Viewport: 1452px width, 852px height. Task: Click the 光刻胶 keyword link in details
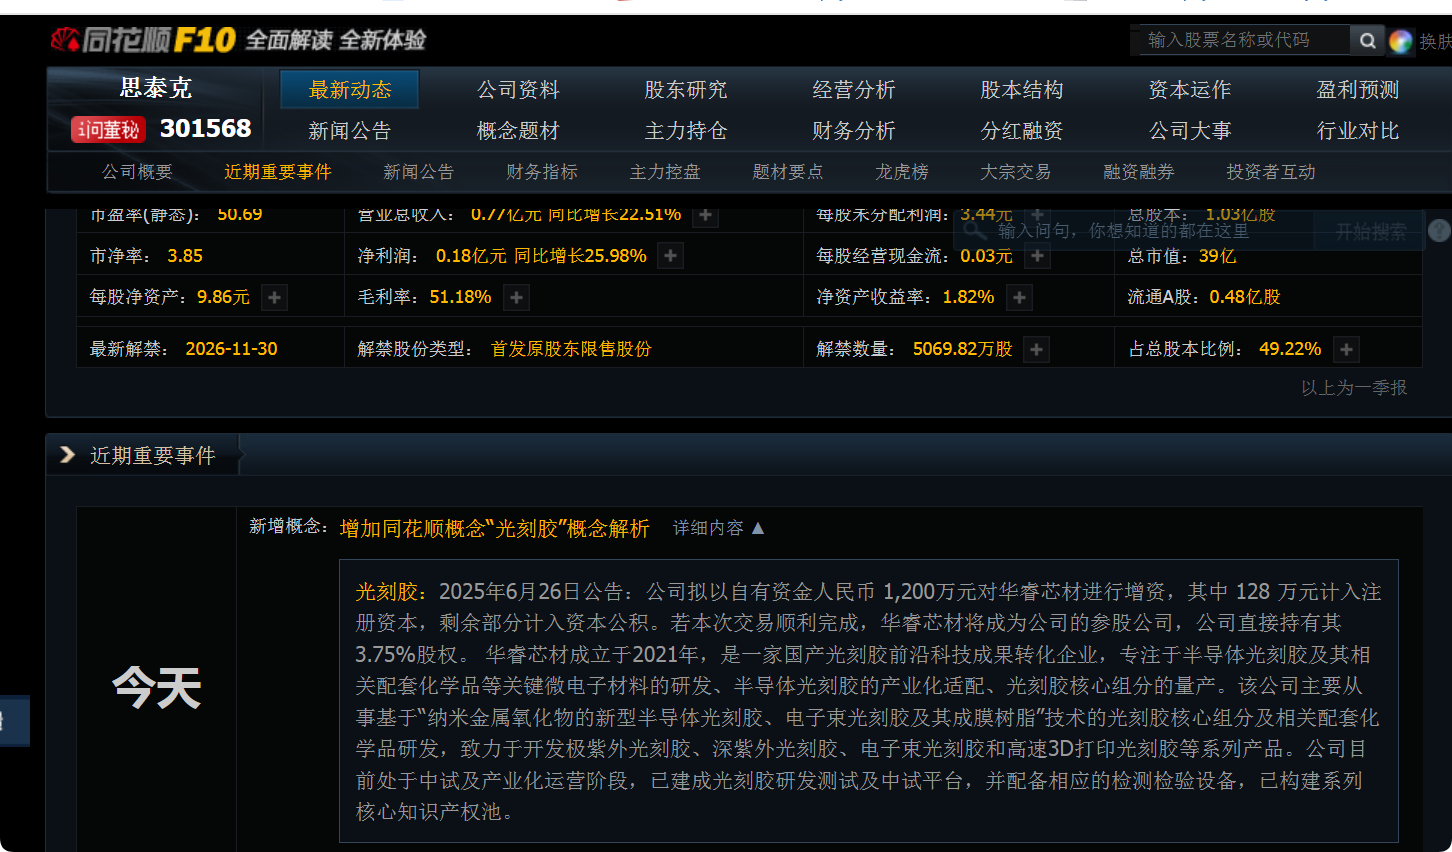click(386, 592)
